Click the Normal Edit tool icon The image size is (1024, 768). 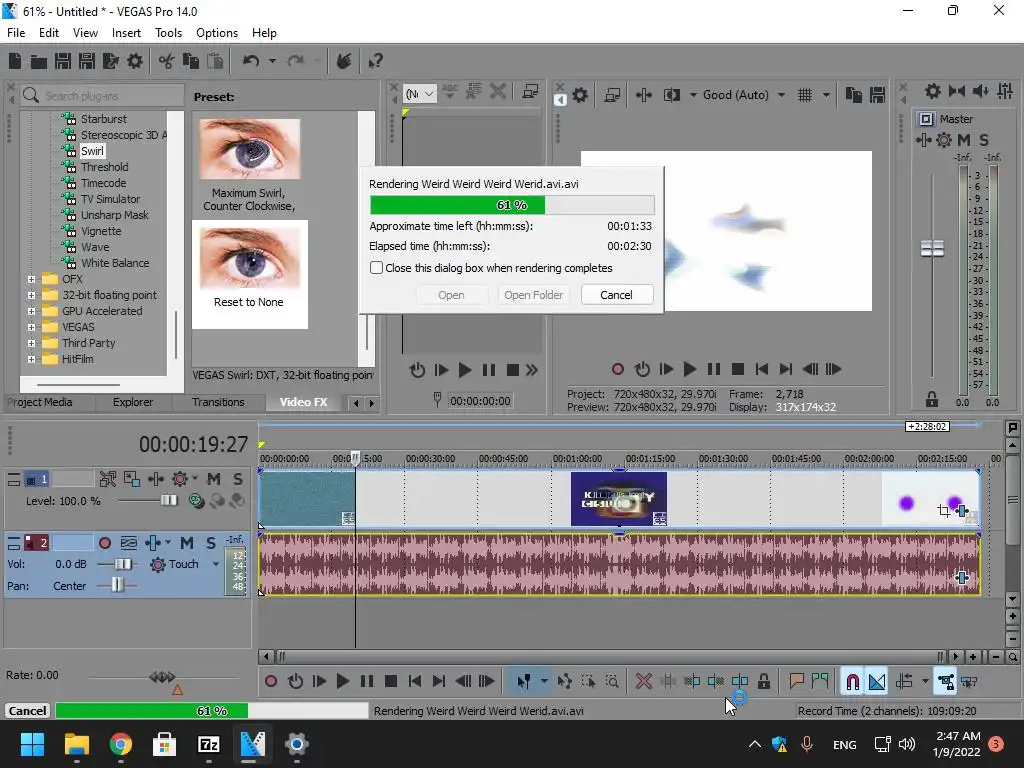pos(524,682)
